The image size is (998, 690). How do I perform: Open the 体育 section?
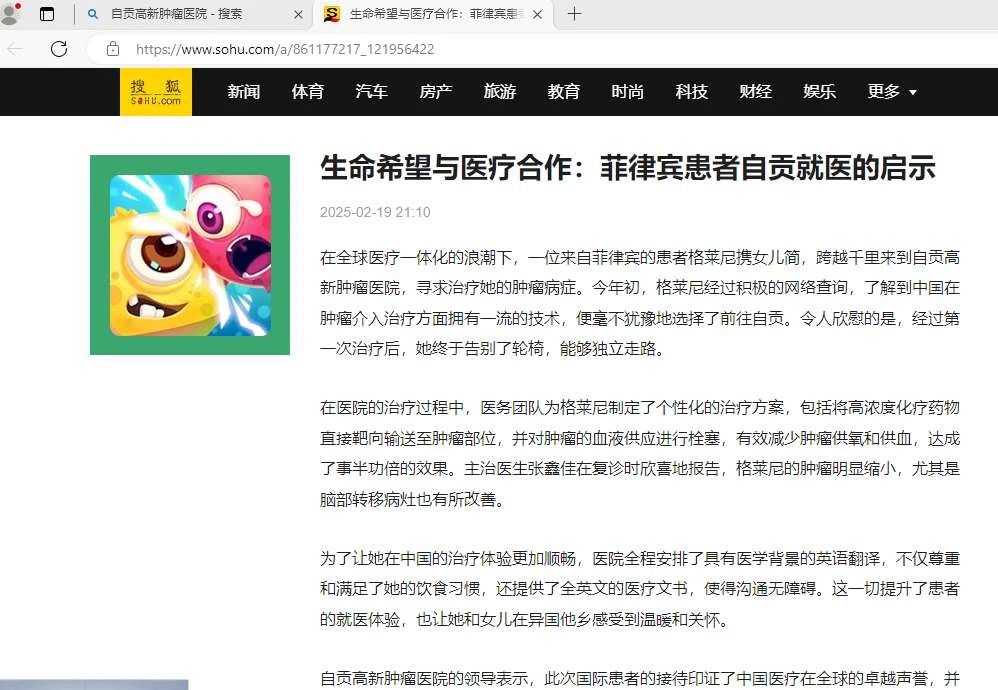click(307, 92)
